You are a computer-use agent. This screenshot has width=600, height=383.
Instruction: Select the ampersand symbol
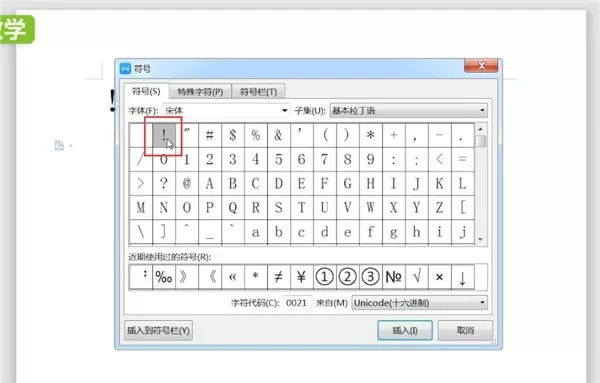[279, 135]
